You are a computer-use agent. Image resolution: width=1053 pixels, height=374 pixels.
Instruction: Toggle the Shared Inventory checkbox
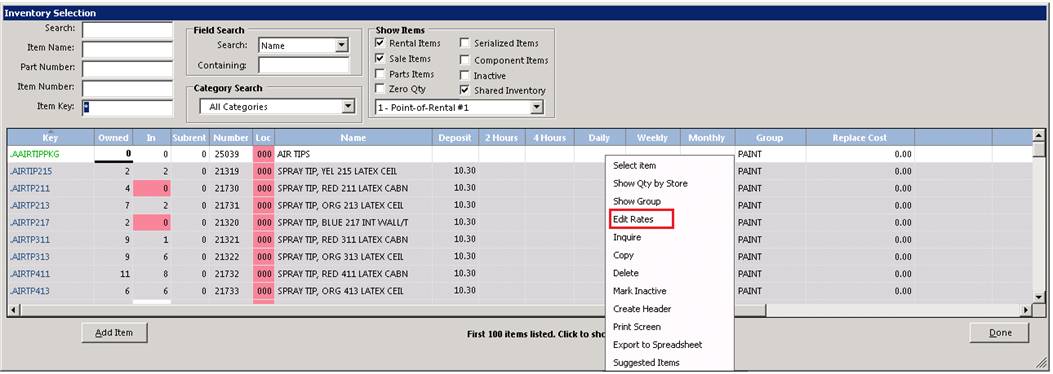465,90
